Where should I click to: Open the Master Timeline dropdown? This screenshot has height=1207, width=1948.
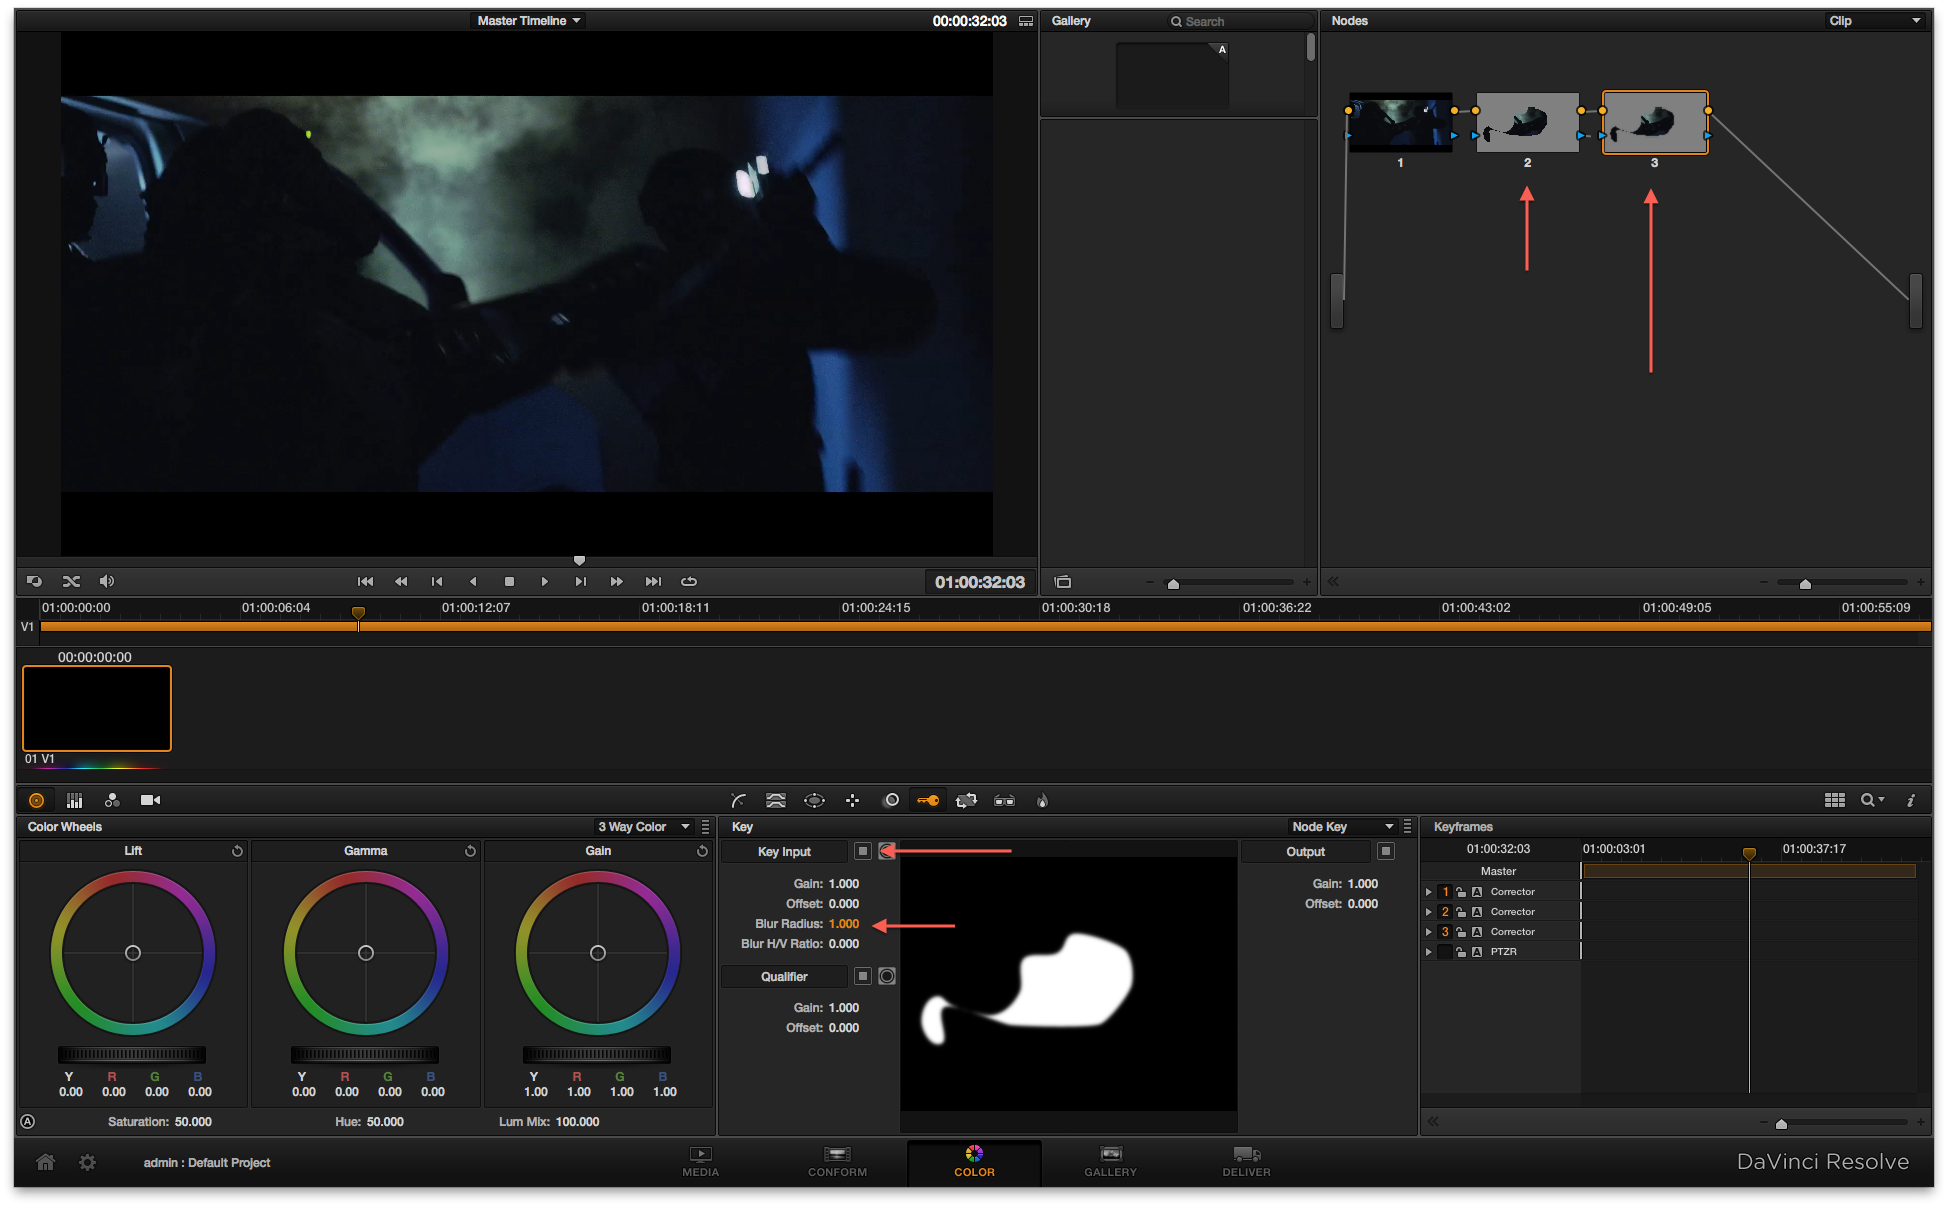click(528, 21)
